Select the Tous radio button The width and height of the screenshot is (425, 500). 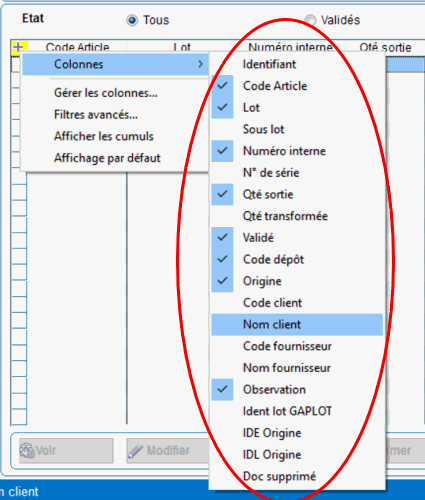[x=132, y=21]
